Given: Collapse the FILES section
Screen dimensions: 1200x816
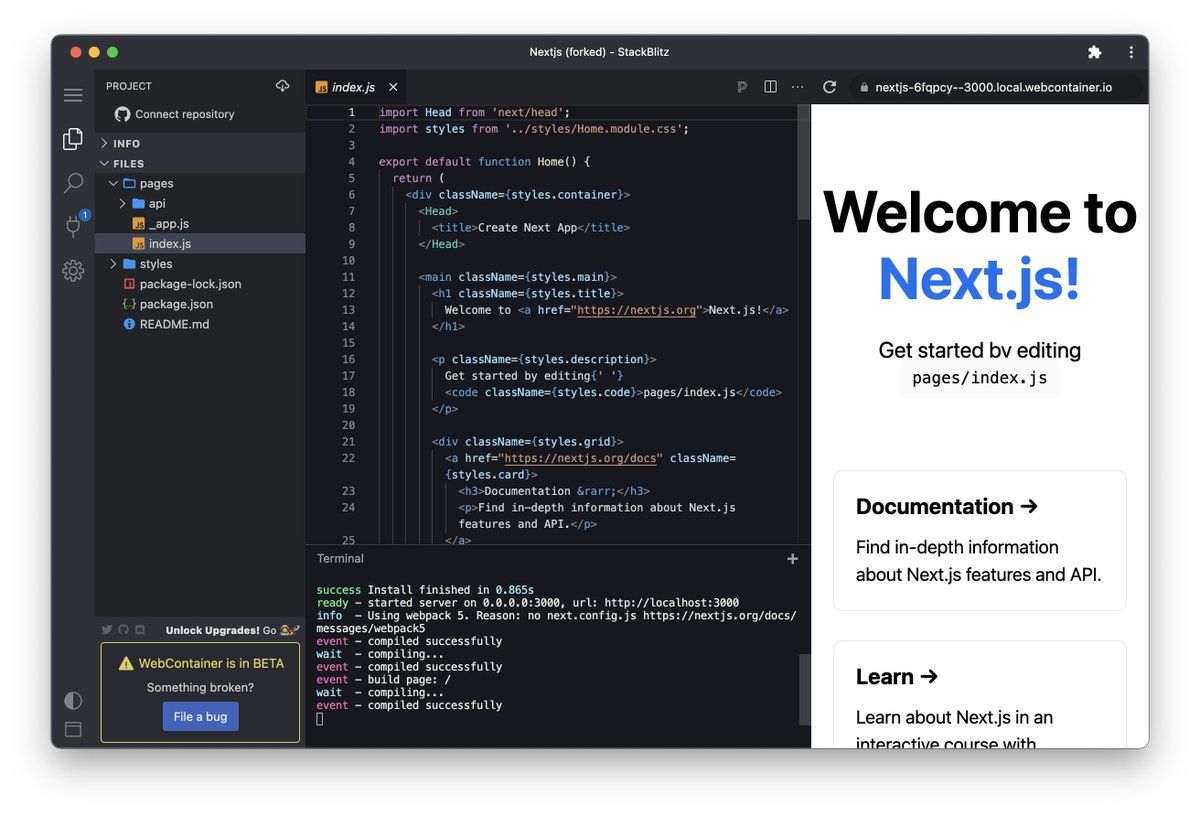Looking at the screenshot, I should (200, 163).
